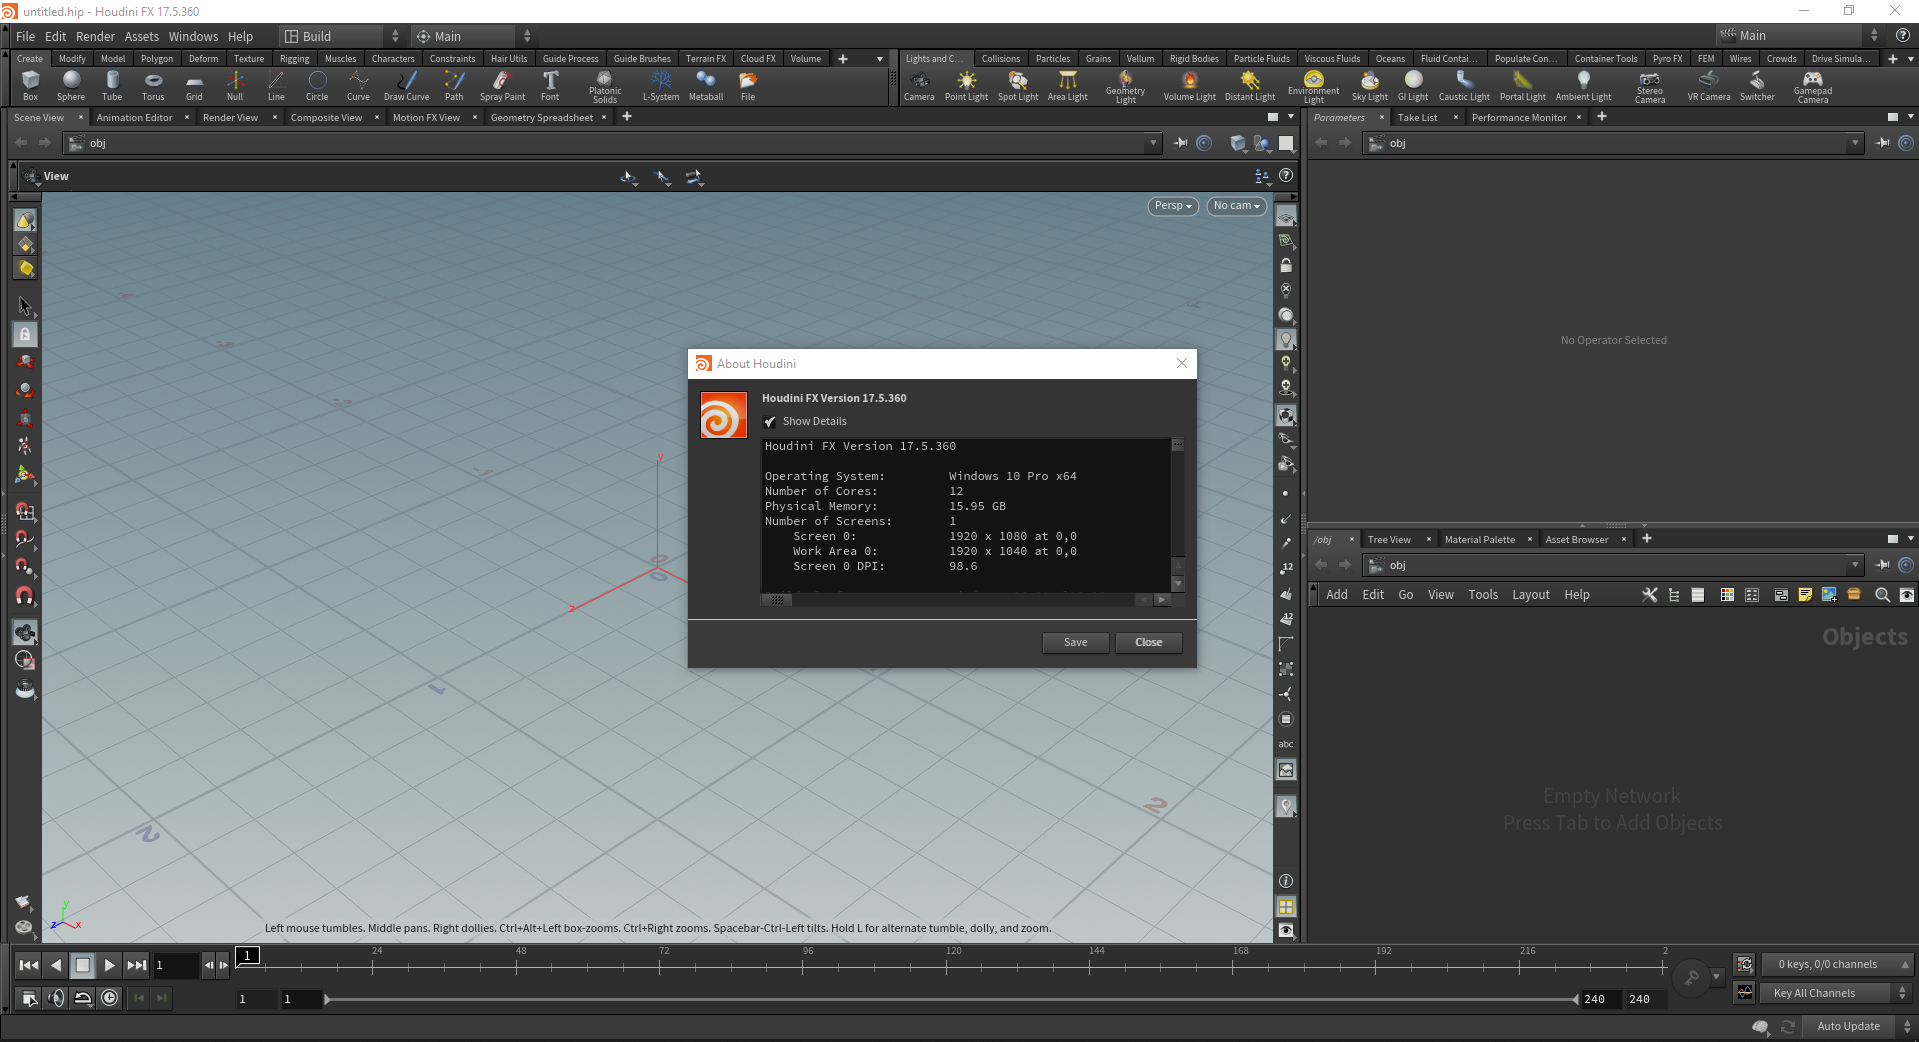Switch to the Geometry Spreadsheet tab
This screenshot has height=1042, width=1919.
point(541,118)
